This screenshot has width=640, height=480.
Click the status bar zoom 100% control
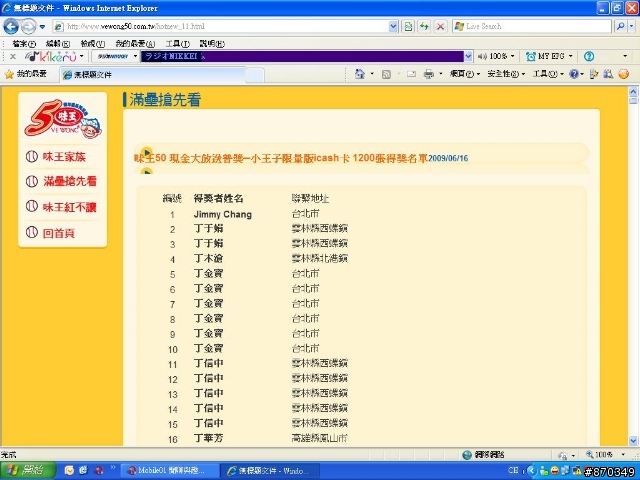tap(605, 454)
